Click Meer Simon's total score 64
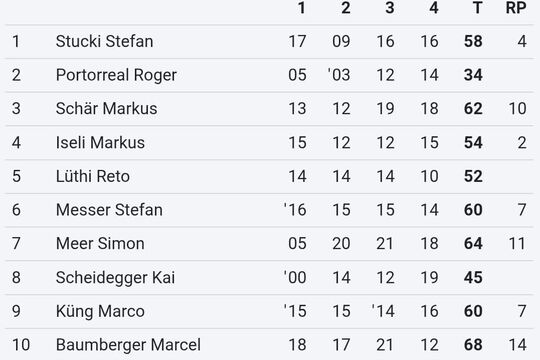The image size is (540, 360). (x=473, y=244)
